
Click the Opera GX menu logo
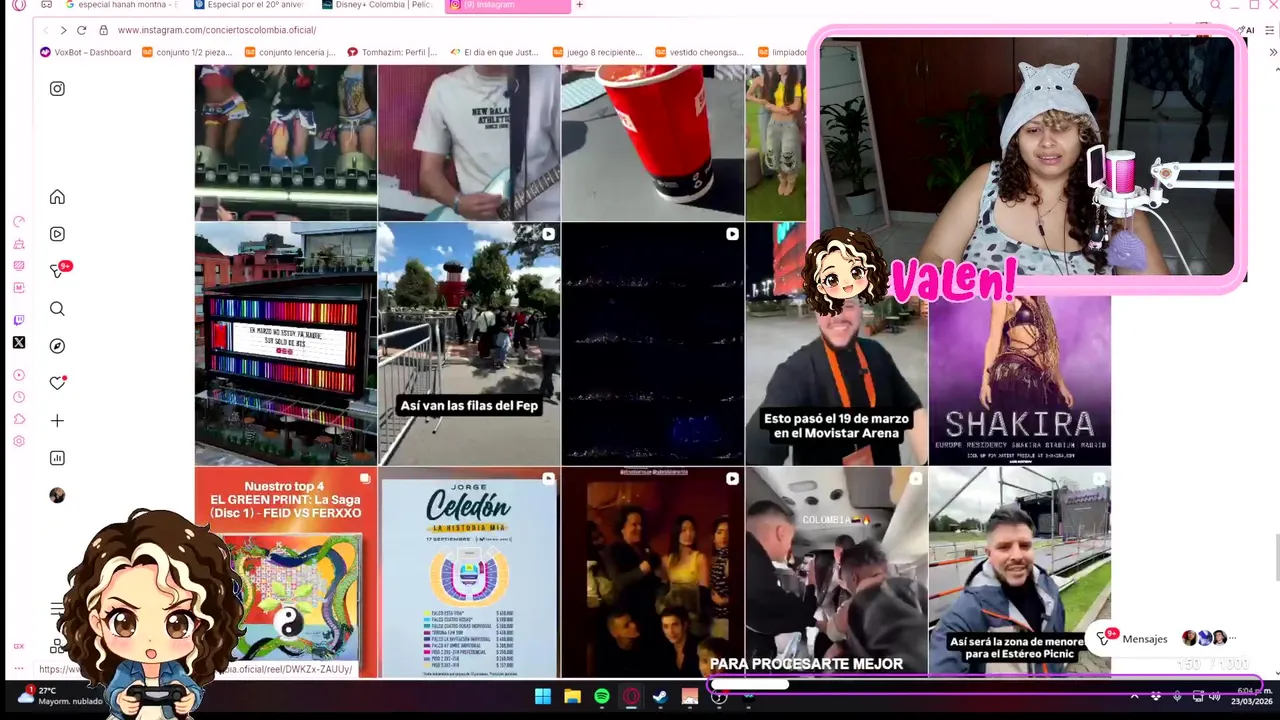18,5
